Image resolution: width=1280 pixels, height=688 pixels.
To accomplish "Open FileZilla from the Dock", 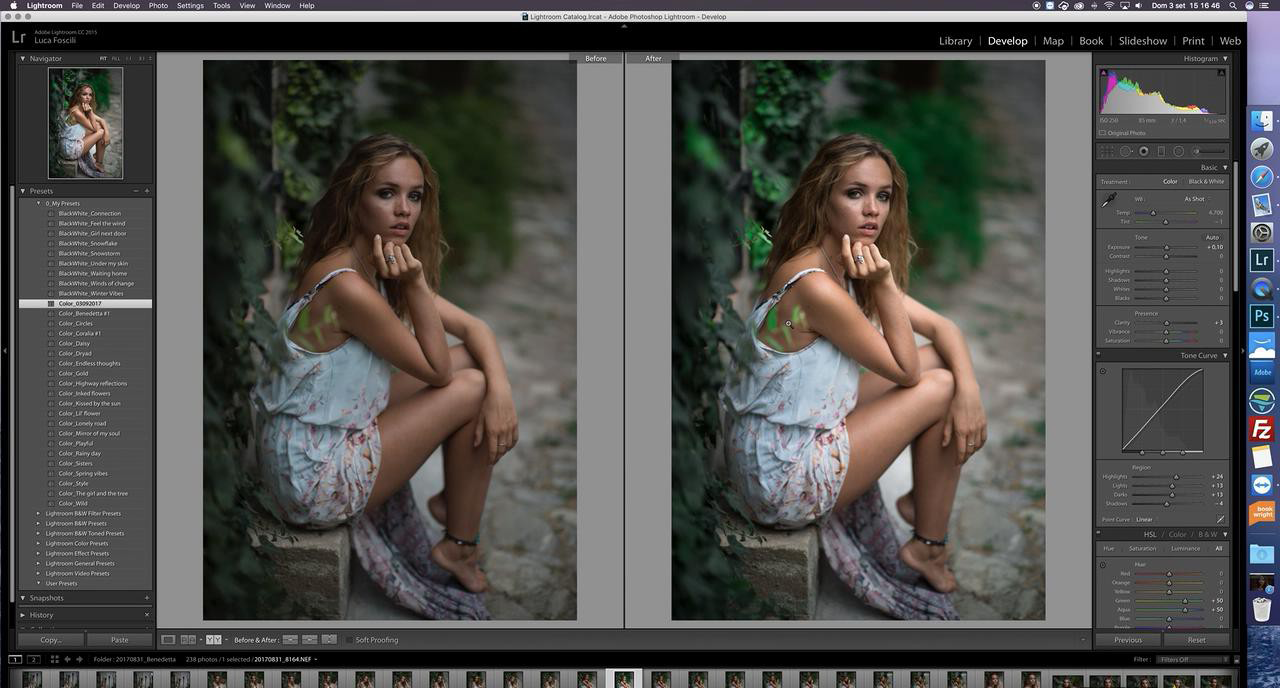I will 1262,429.
